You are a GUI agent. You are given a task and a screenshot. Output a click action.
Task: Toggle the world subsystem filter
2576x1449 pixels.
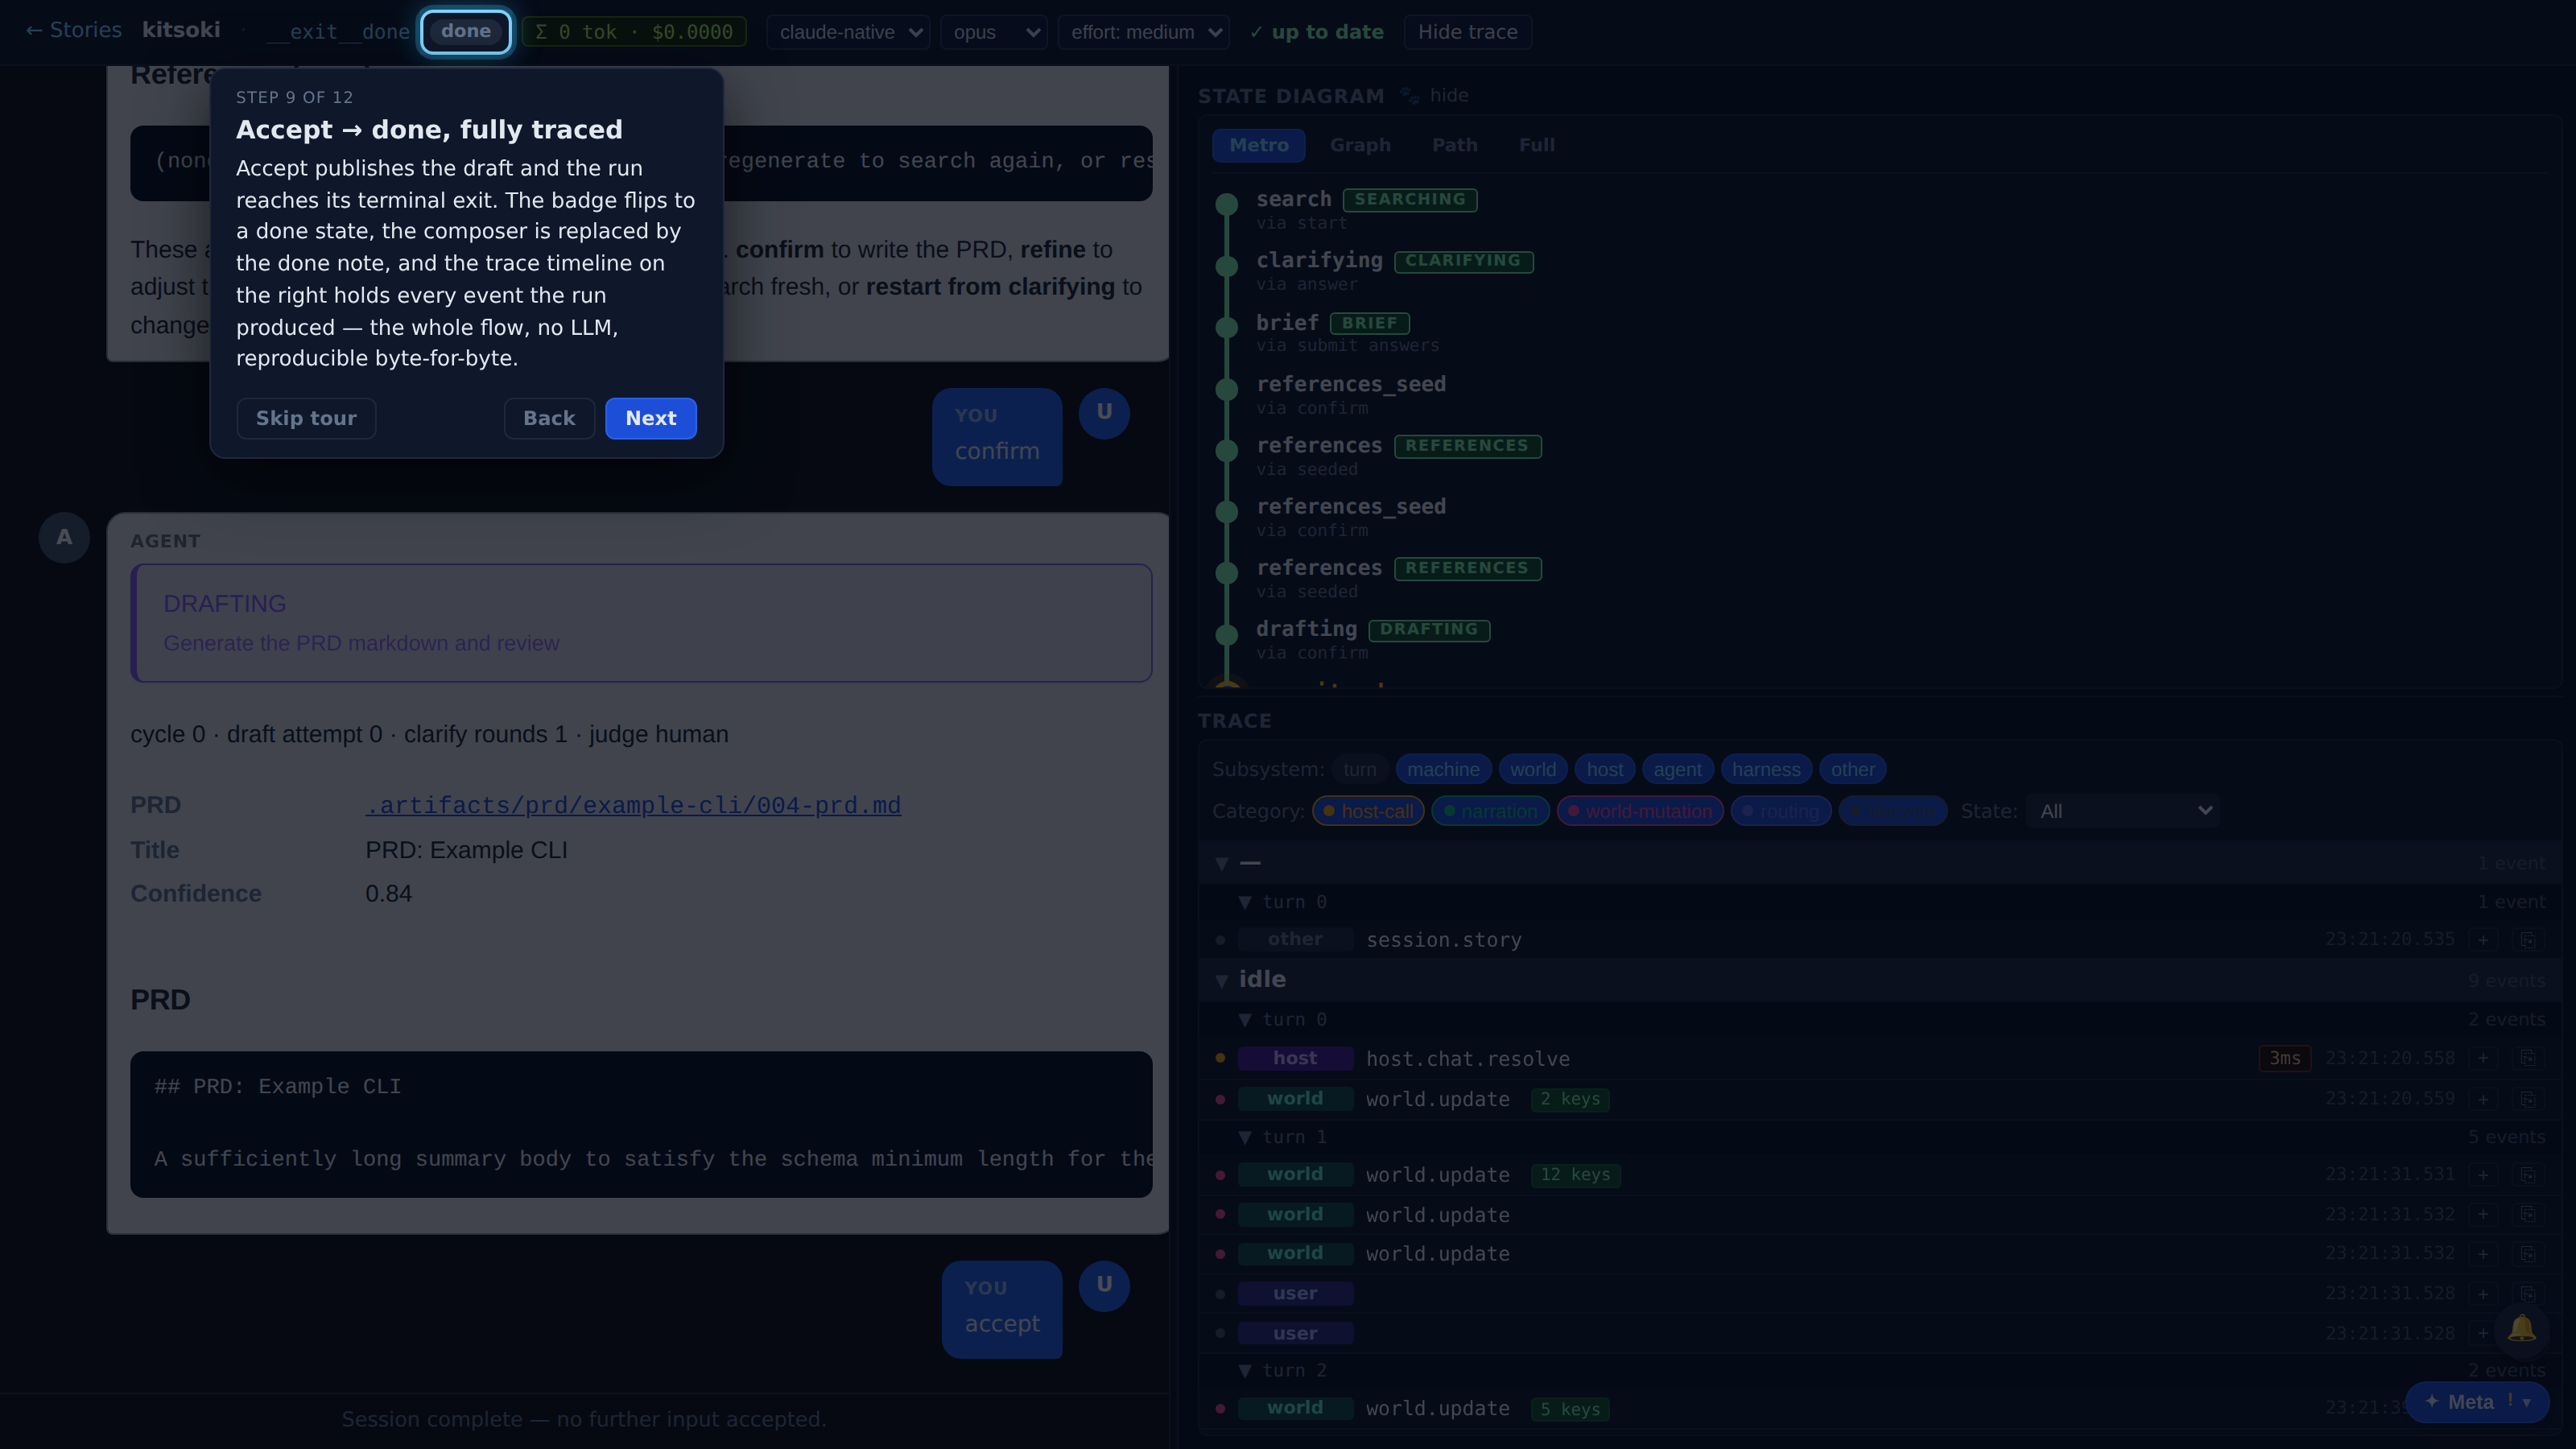[1532, 769]
